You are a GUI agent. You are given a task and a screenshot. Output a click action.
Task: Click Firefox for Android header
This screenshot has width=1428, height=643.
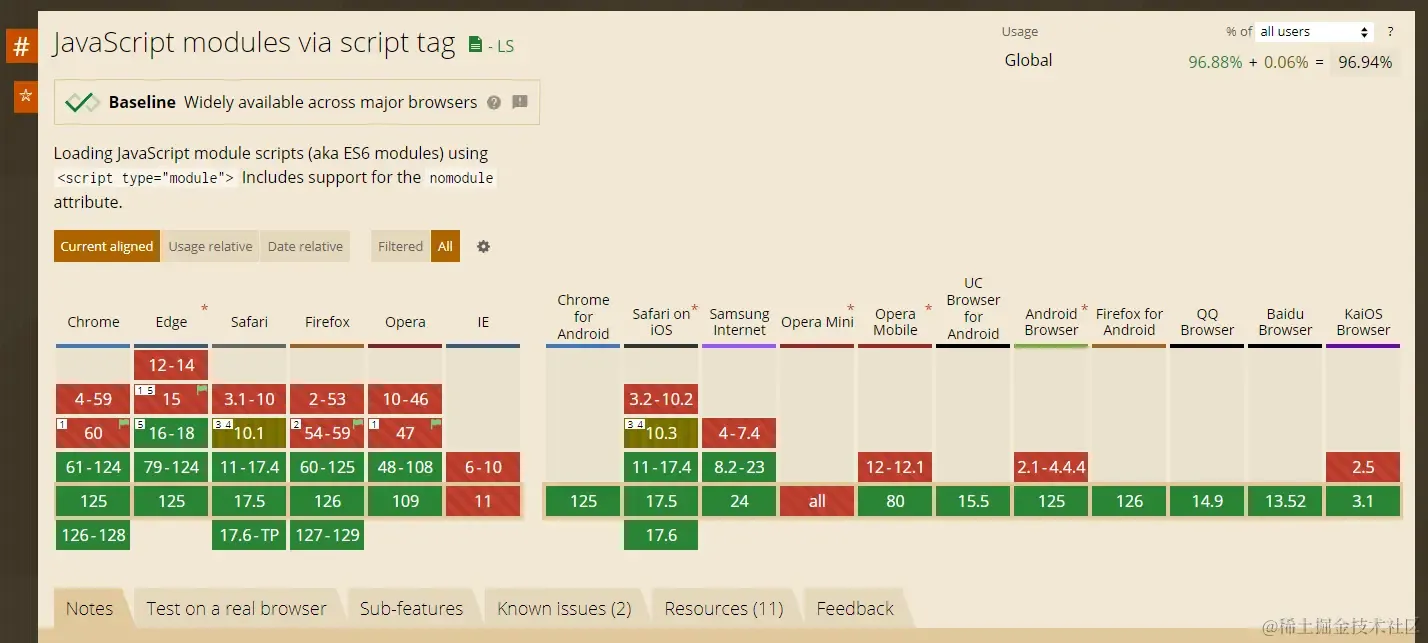point(1129,321)
